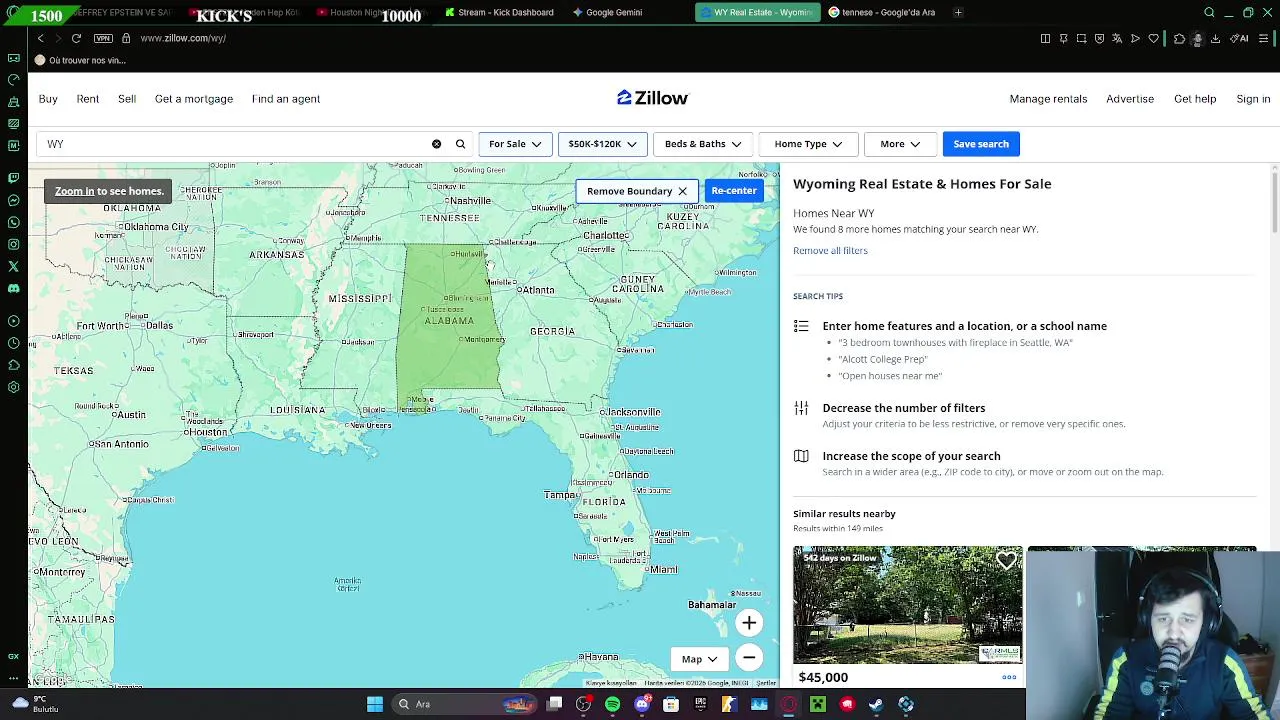
Task: Expand the Home Type filter
Action: [808, 144]
